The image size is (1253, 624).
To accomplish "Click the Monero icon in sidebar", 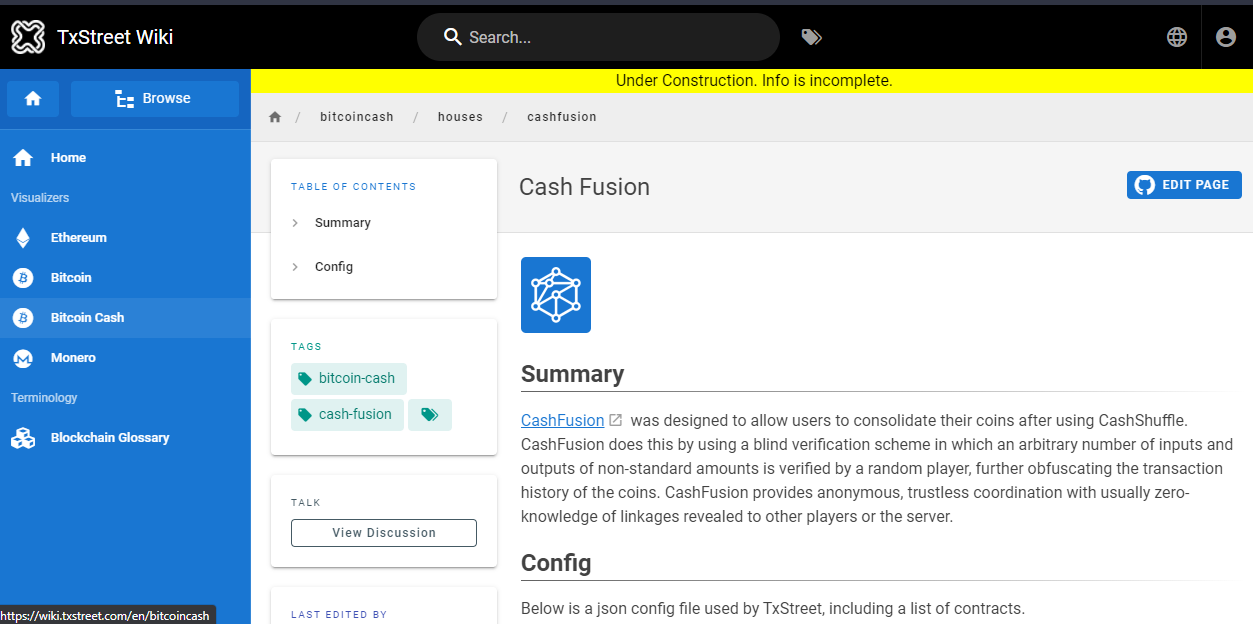I will [23, 358].
